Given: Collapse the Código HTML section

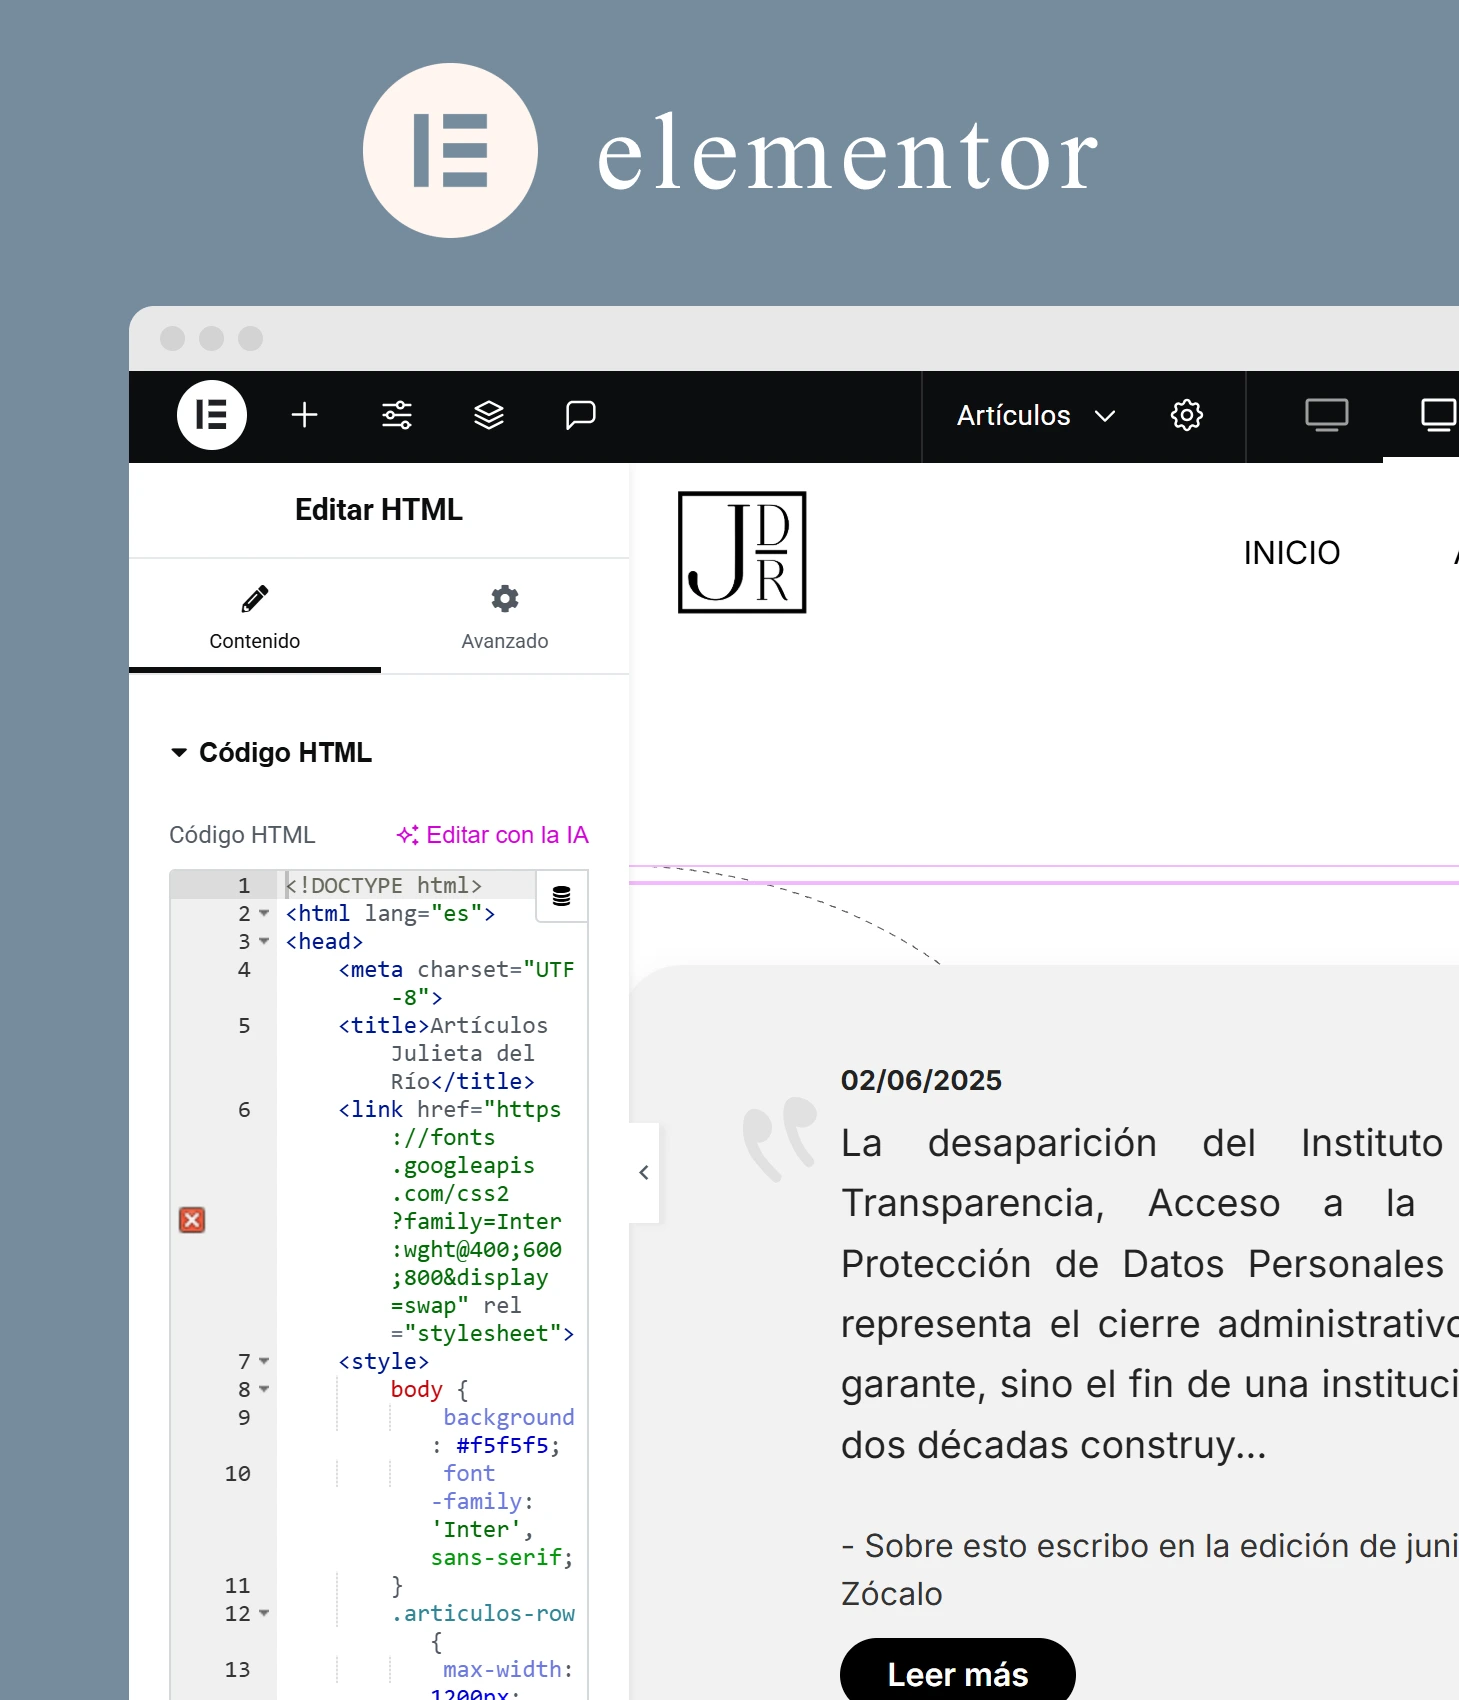Looking at the screenshot, I should tap(271, 752).
